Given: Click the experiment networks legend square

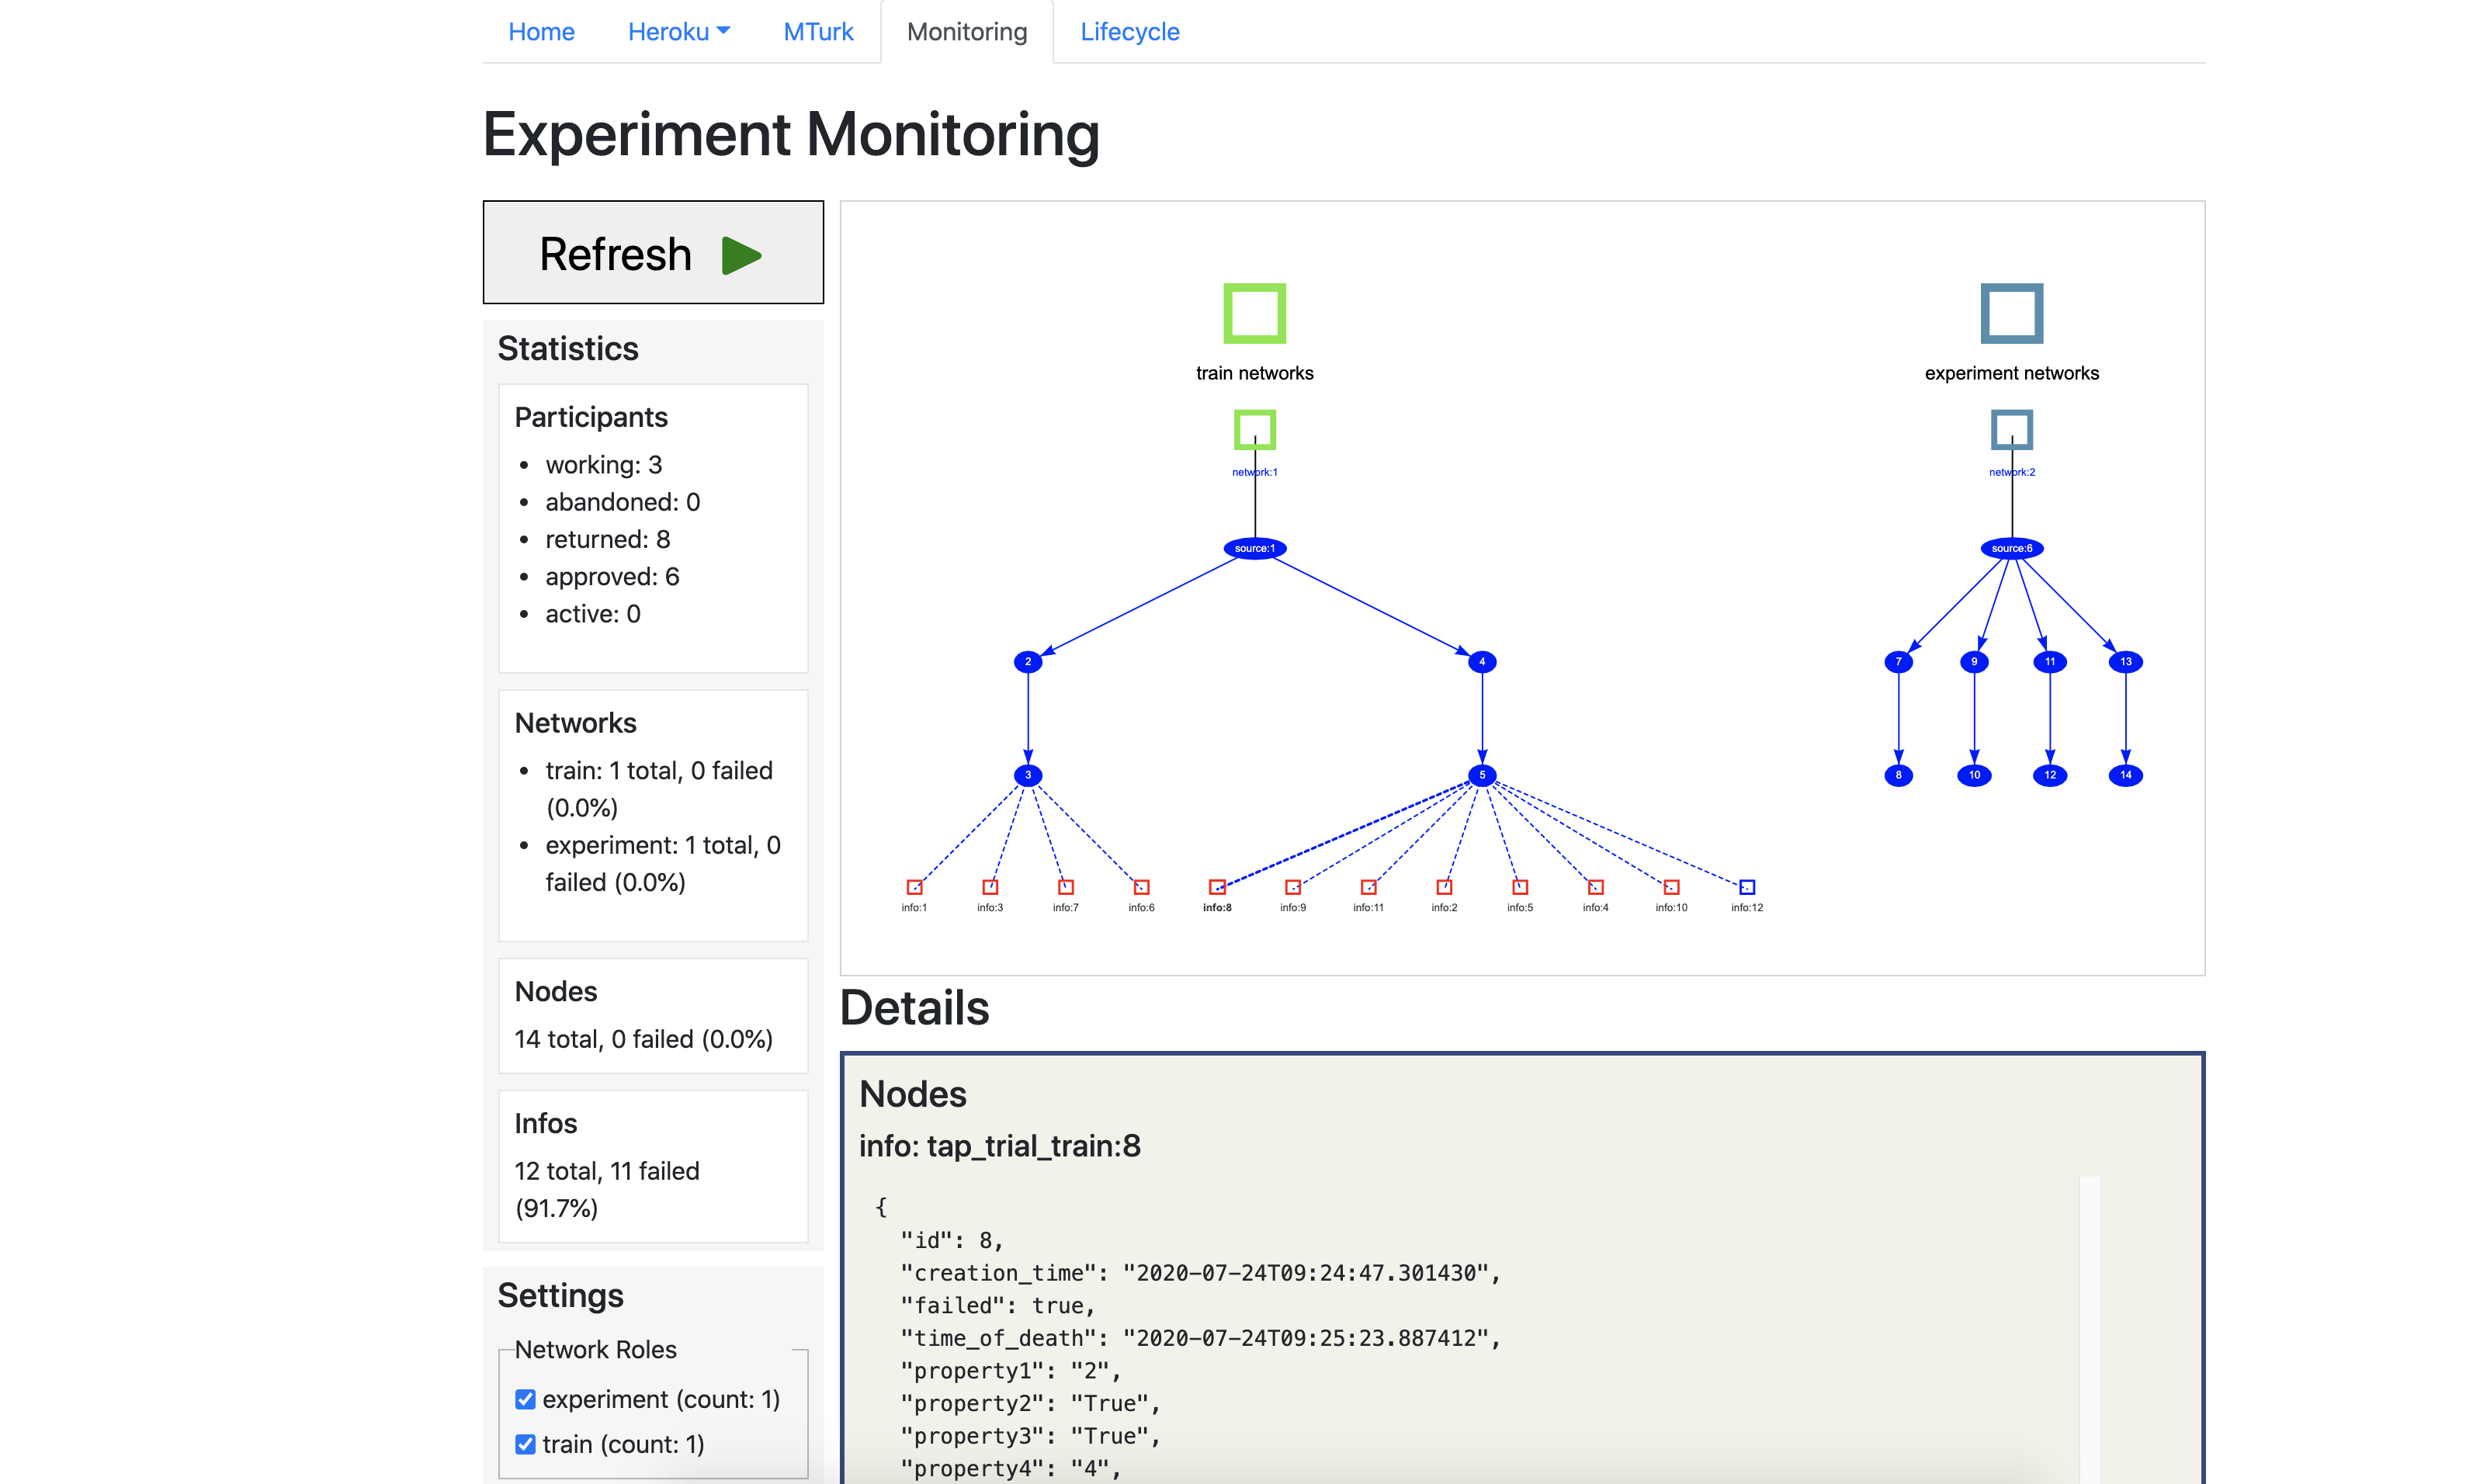Looking at the screenshot, I should pos(2011,311).
